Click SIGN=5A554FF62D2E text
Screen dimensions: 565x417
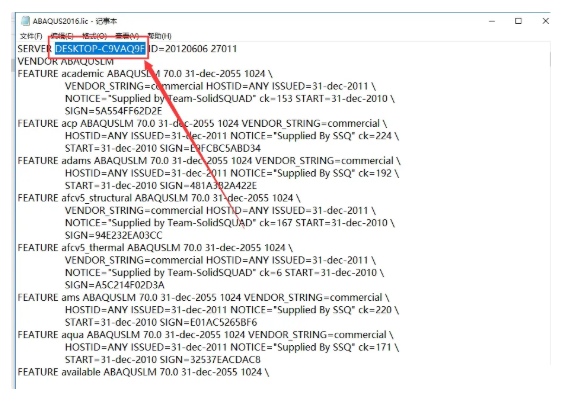pos(114,111)
